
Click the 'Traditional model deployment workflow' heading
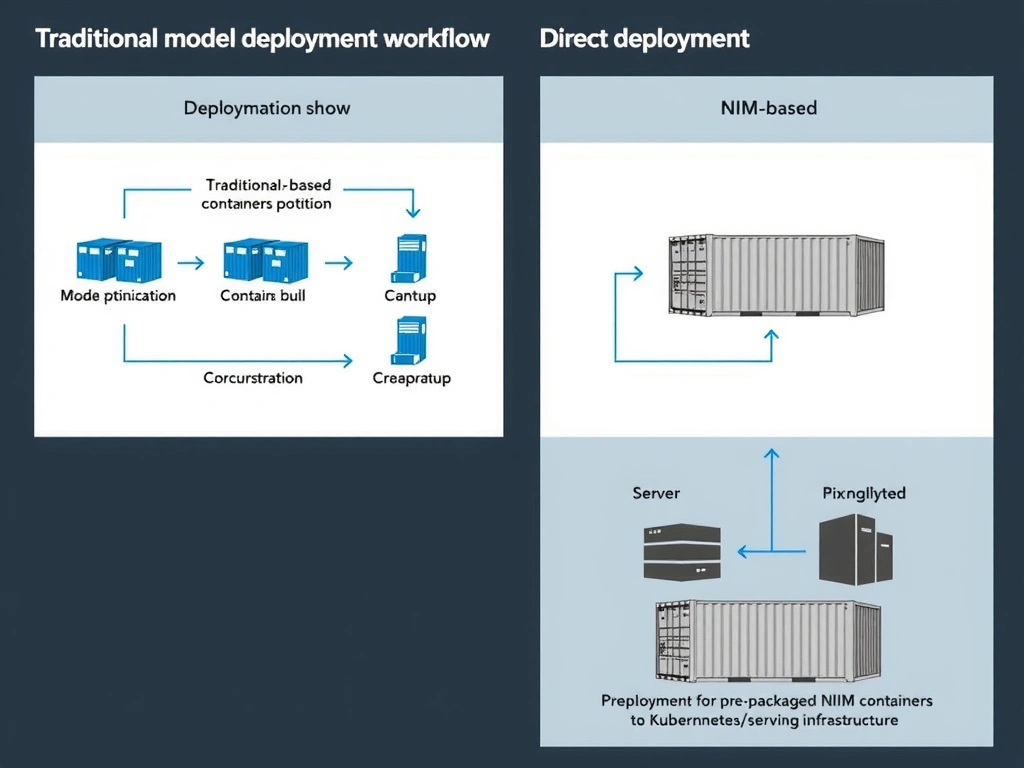click(x=262, y=39)
